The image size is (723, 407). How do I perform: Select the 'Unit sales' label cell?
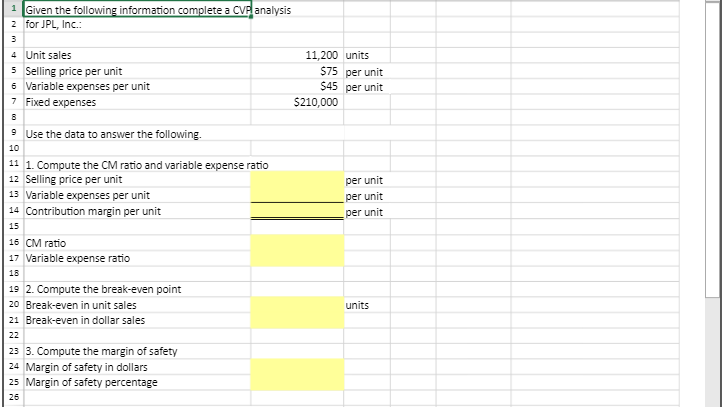tap(137, 55)
